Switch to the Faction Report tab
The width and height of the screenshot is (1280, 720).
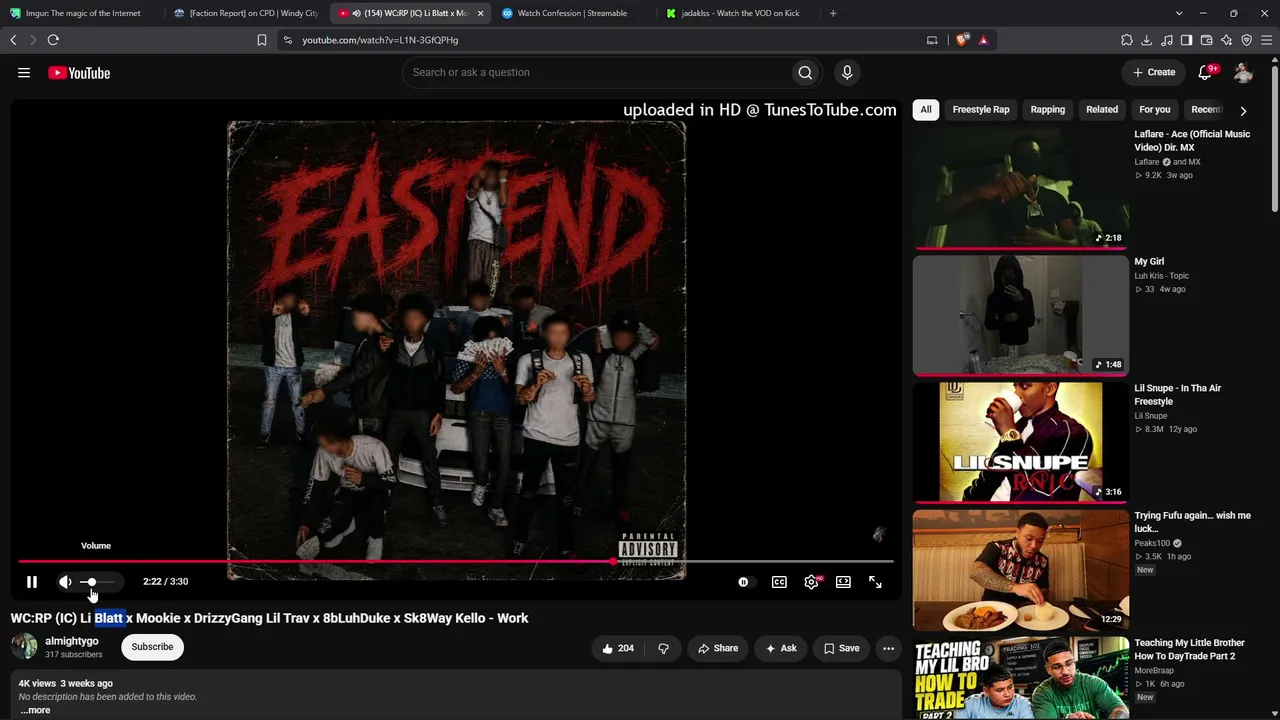pyautogui.click(x=245, y=13)
